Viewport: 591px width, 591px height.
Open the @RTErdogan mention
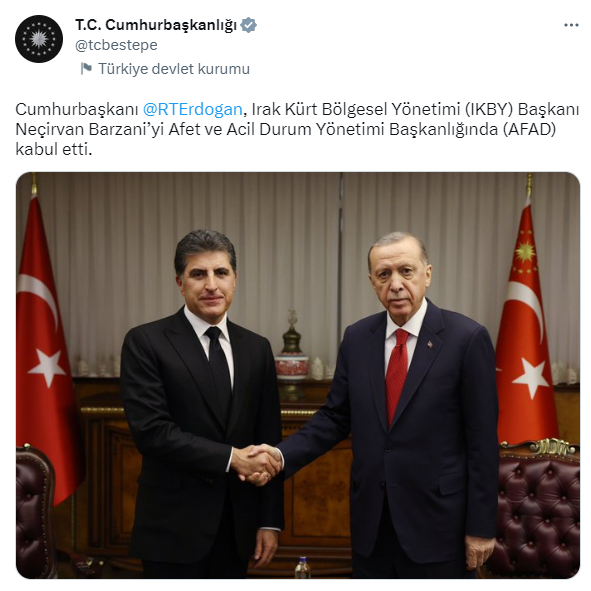pyautogui.click(x=192, y=109)
